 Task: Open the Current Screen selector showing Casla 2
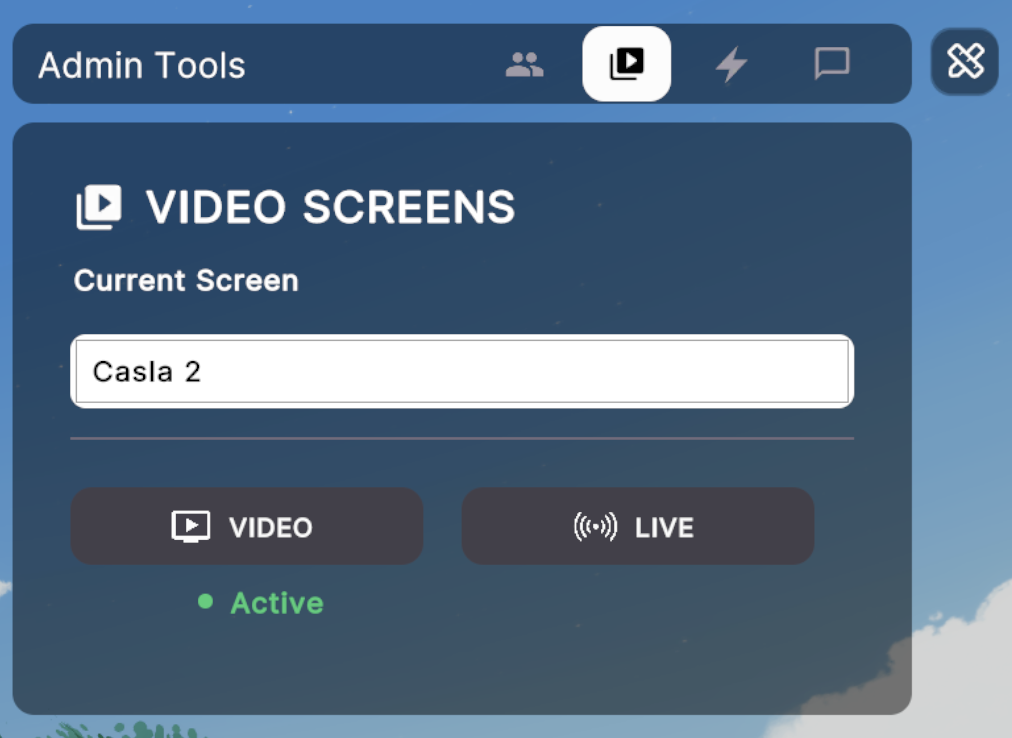tap(462, 372)
